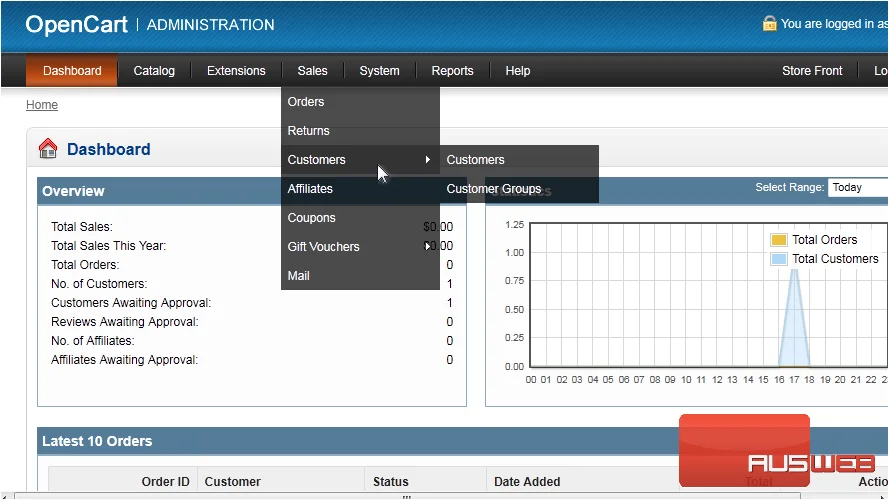Open the Reports menu
Viewport: 889px width, 500px height.
point(452,71)
